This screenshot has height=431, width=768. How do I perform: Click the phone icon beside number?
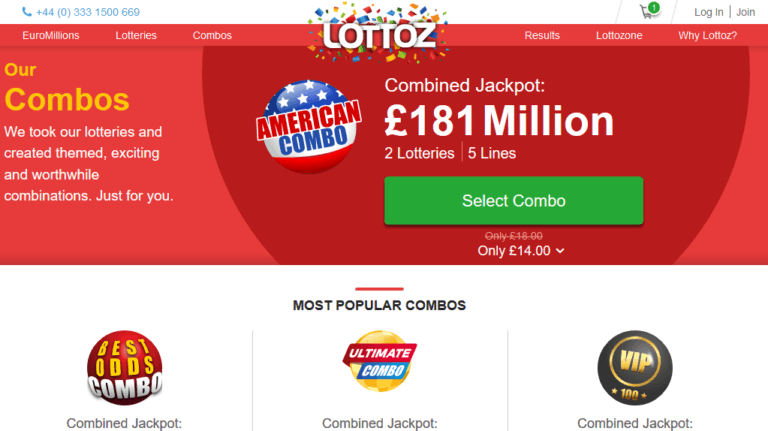(27, 12)
